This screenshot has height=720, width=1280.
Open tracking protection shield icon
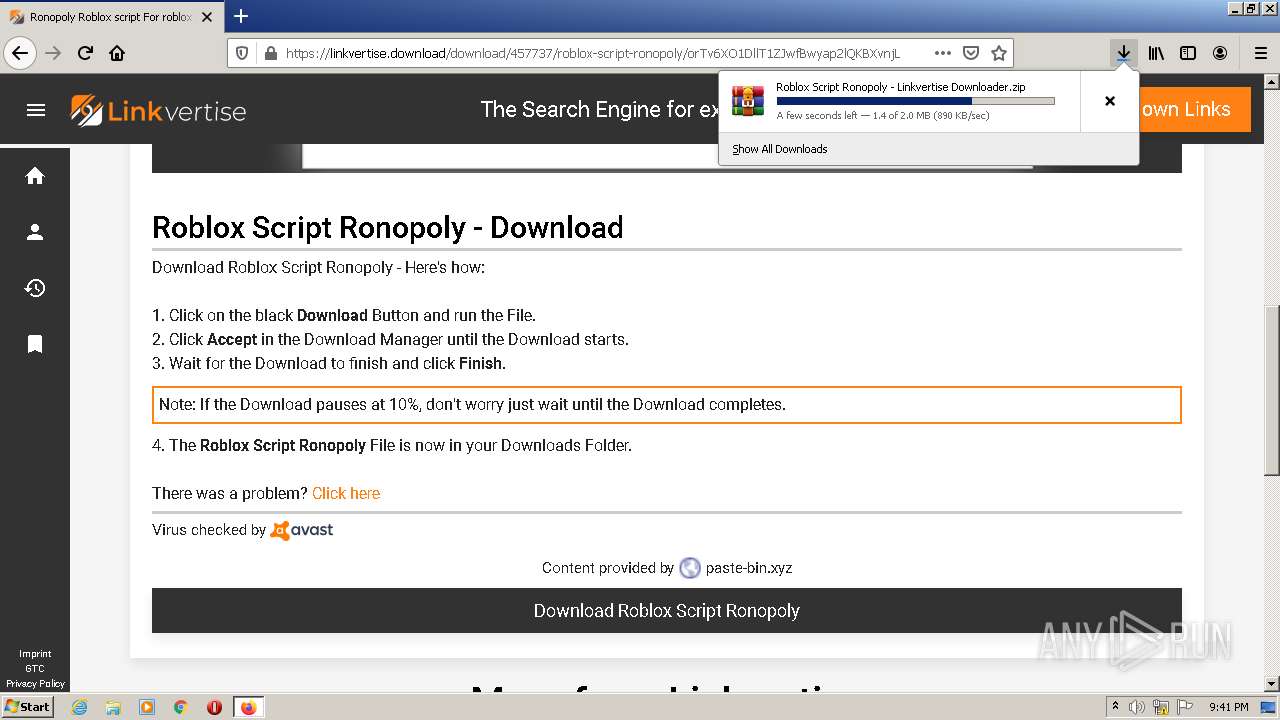(241, 53)
